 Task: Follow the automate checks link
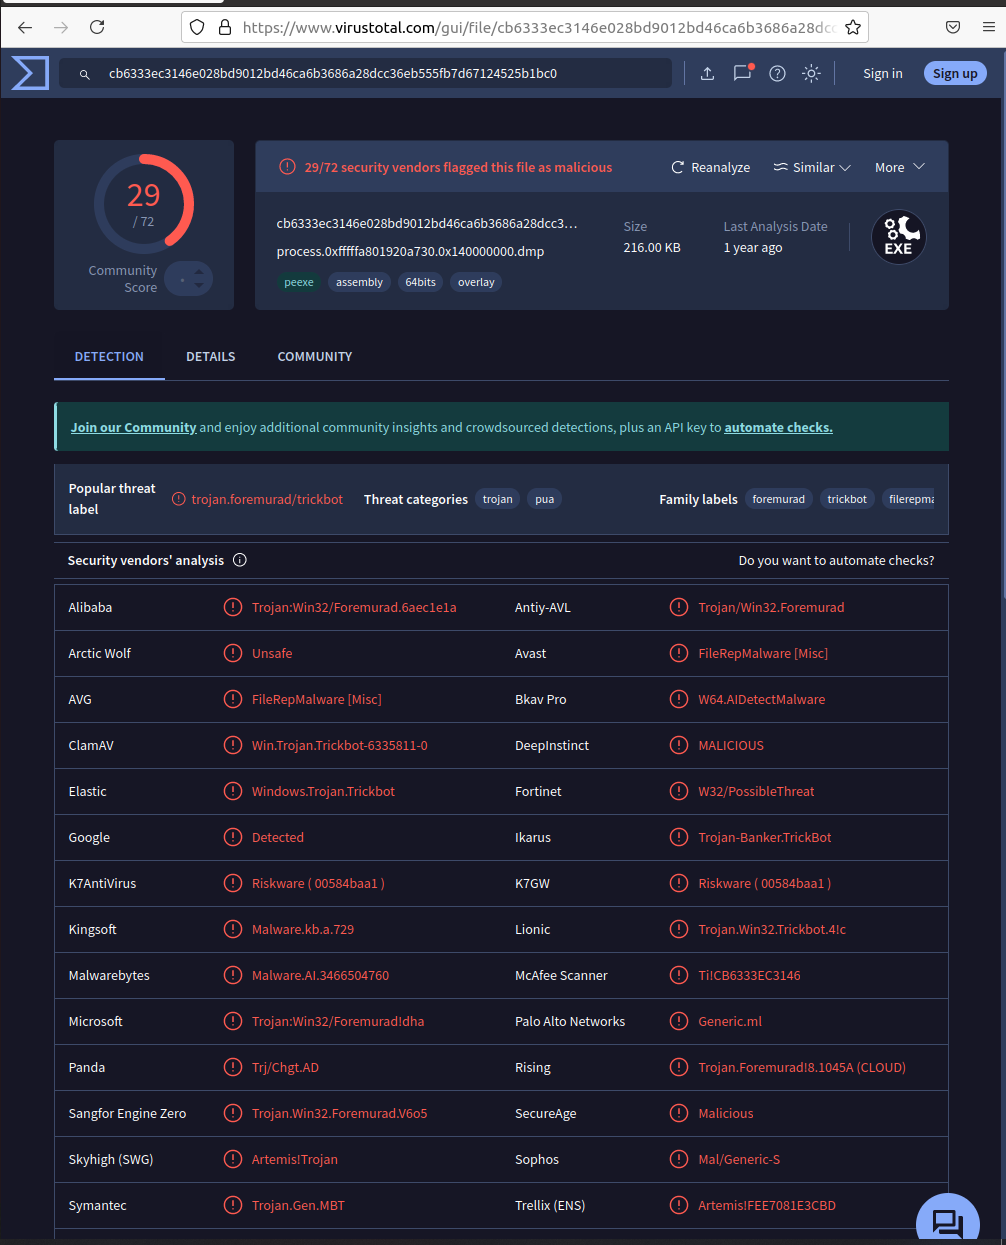tap(778, 427)
